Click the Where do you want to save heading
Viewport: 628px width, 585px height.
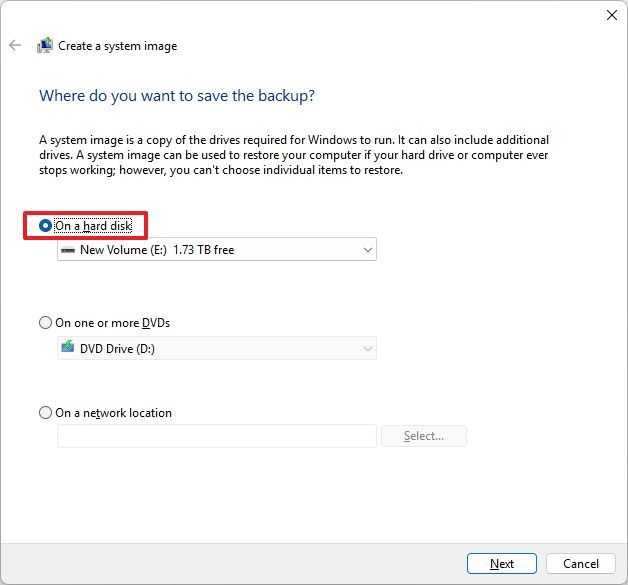click(x=177, y=96)
